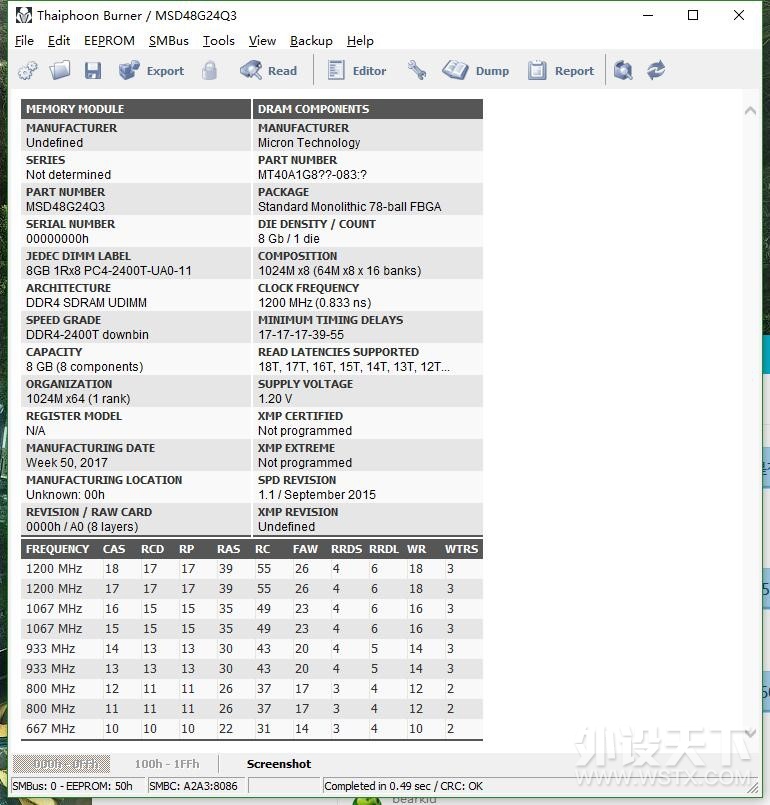
Task: Read SPD data from the module
Action: coord(268,70)
